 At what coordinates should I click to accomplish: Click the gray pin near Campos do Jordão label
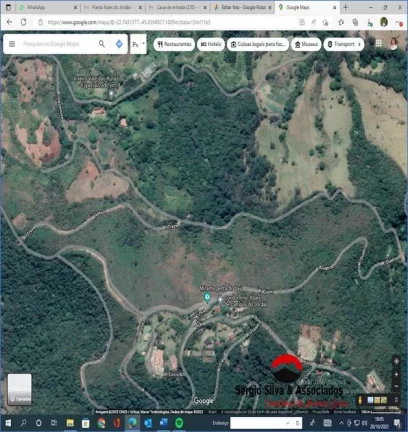[x=220, y=300]
